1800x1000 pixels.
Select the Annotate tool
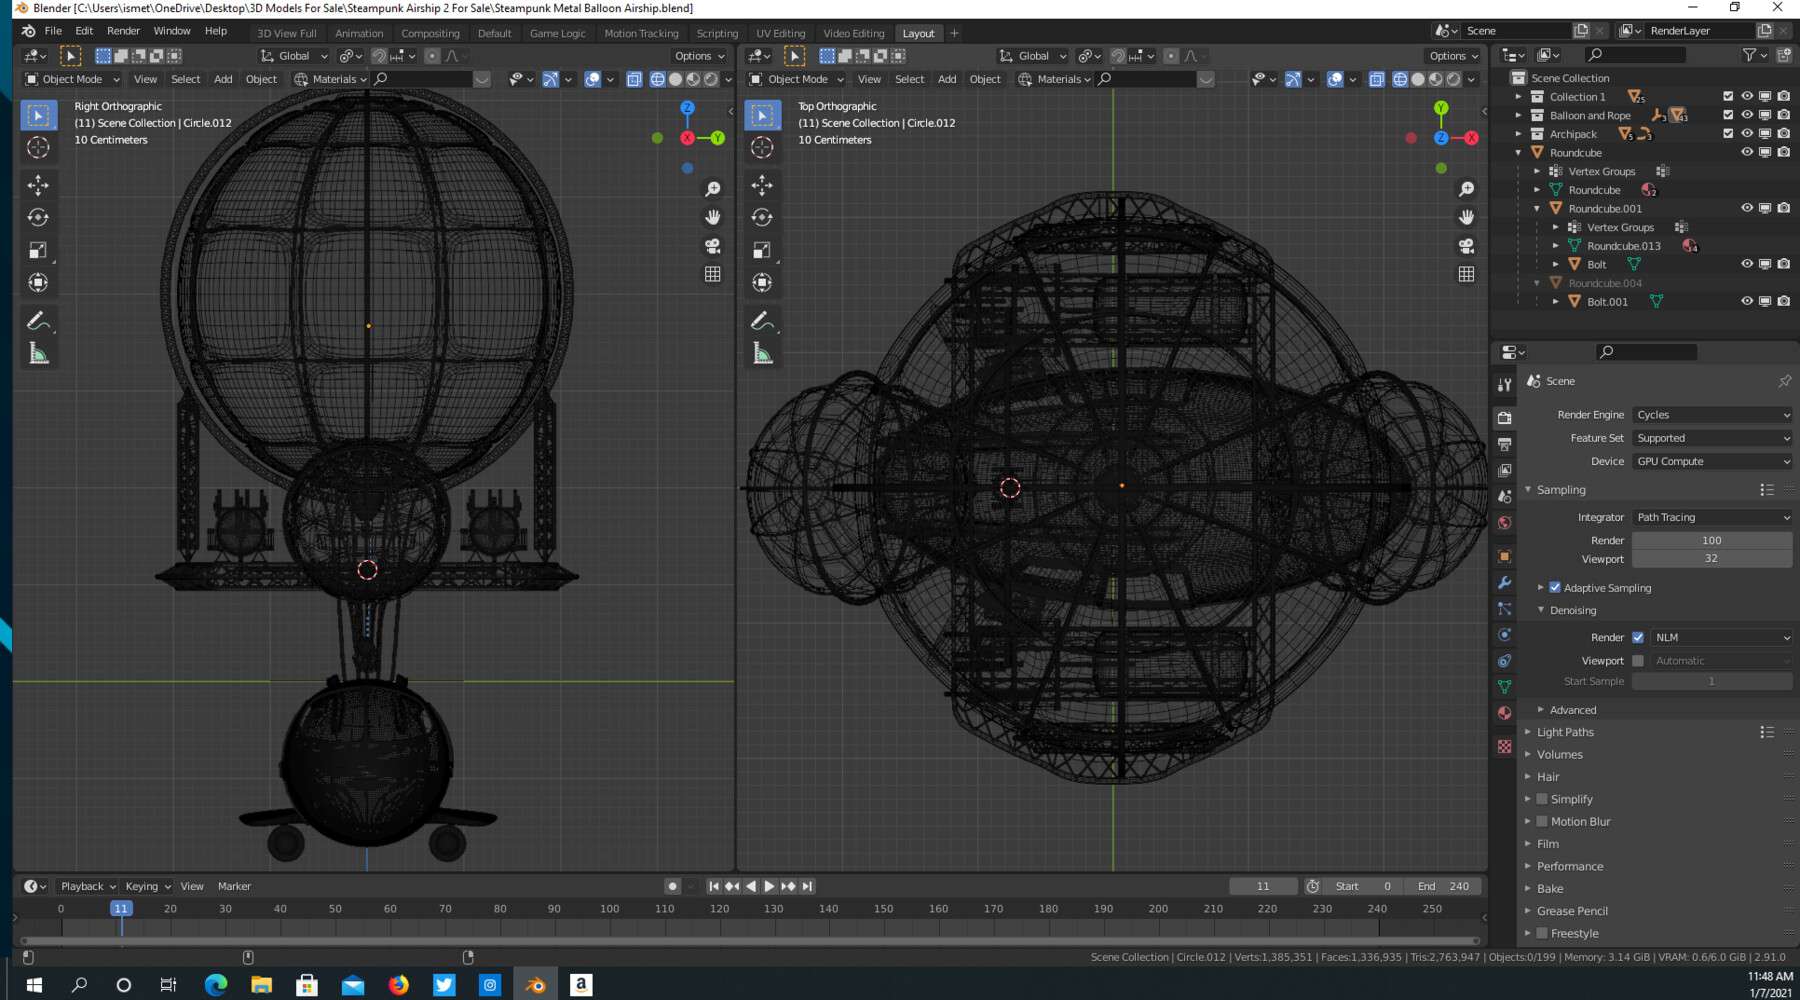coord(38,320)
